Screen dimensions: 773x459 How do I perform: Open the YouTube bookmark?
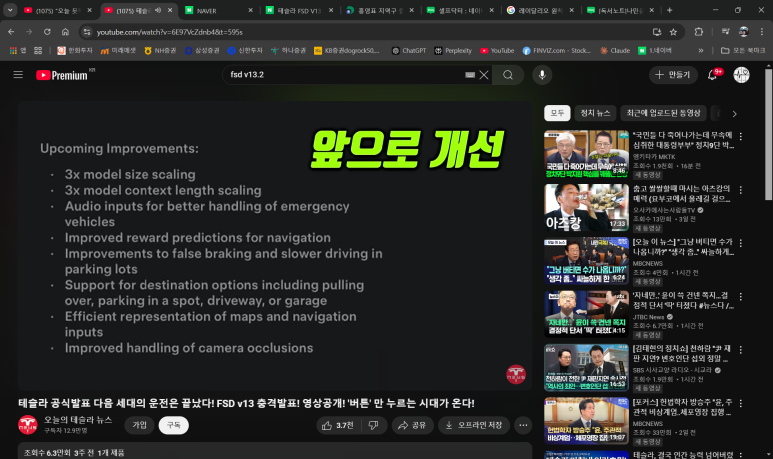497,50
